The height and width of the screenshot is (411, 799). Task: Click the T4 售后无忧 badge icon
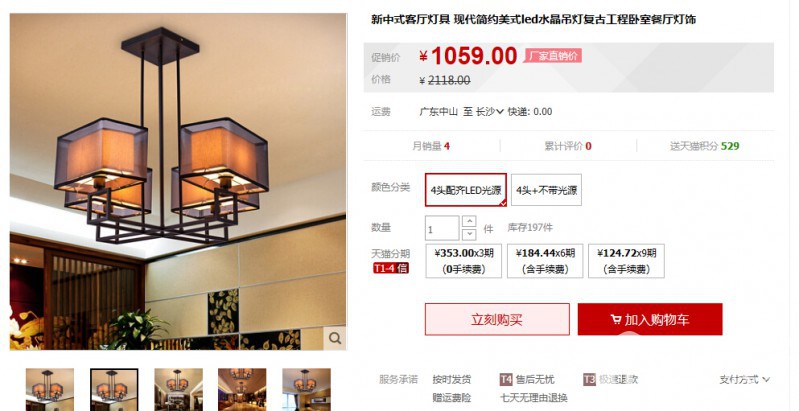[x=505, y=379]
